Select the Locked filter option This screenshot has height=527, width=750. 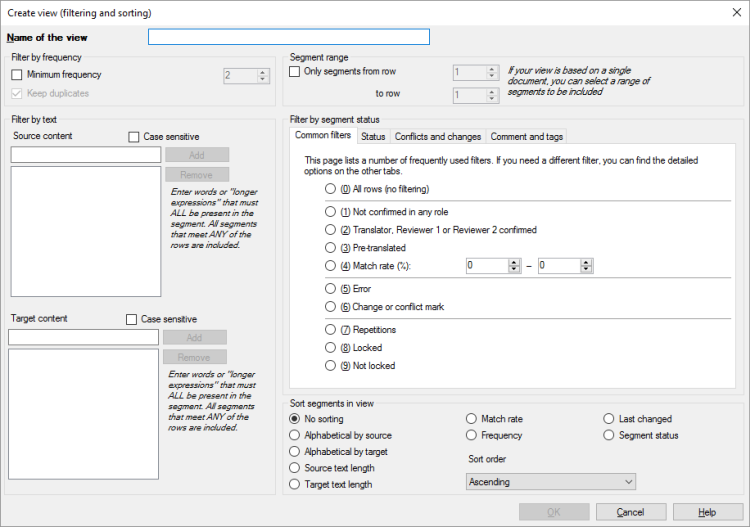coord(331,348)
